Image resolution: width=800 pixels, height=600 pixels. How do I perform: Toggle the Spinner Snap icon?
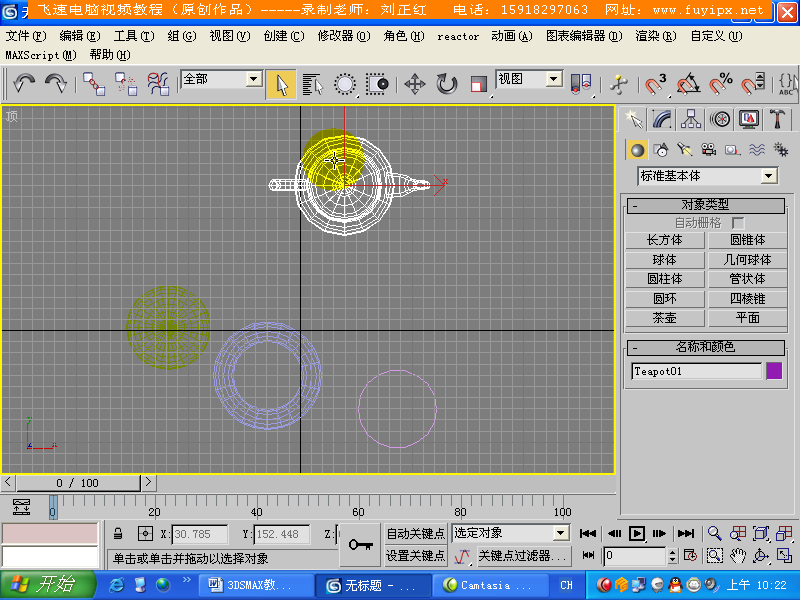[x=753, y=84]
